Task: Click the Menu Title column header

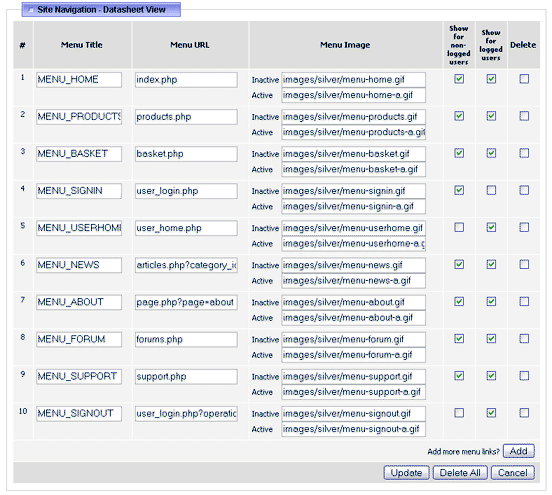Action: [82, 45]
